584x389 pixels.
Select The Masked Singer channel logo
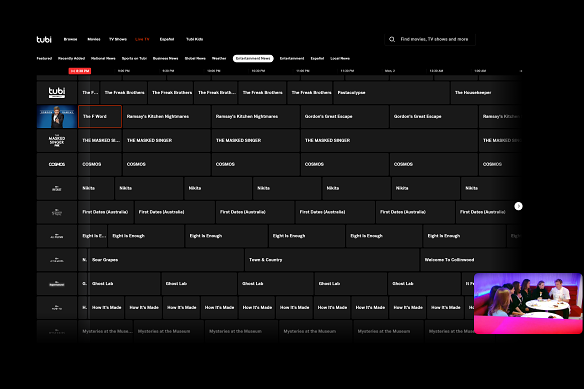coord(57,140)
